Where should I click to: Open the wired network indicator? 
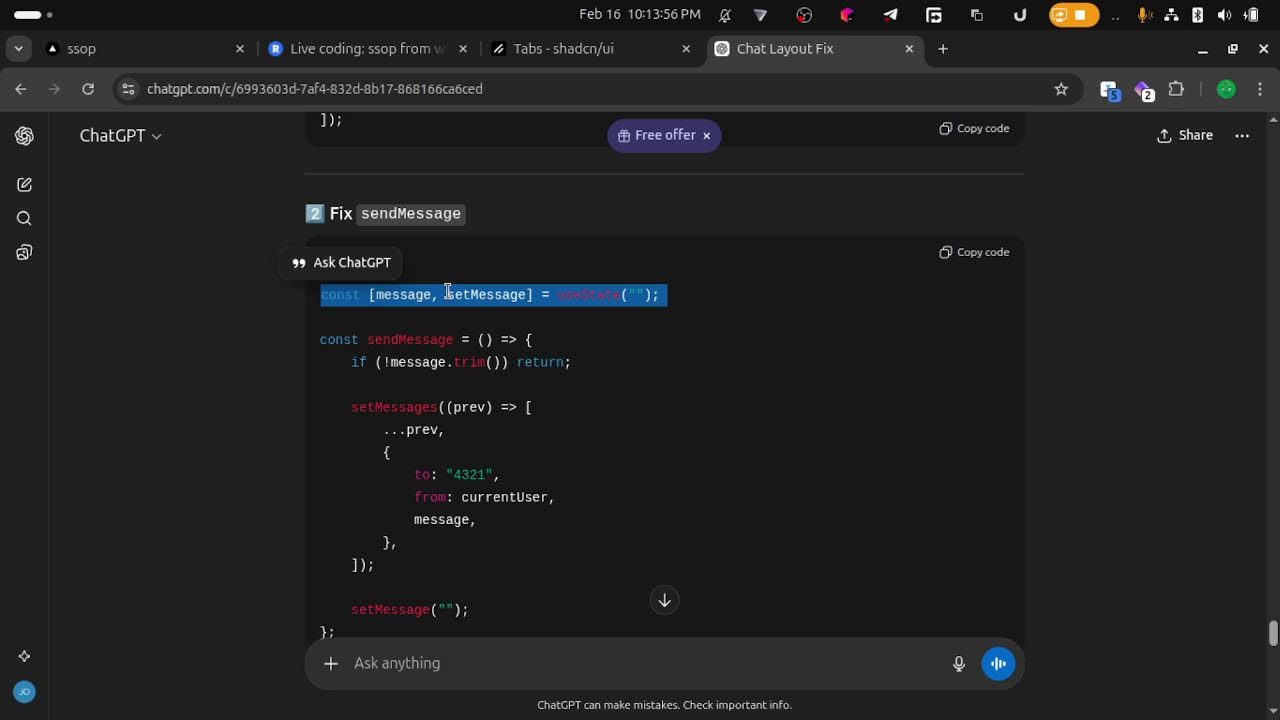click(x=1170, y=15)
